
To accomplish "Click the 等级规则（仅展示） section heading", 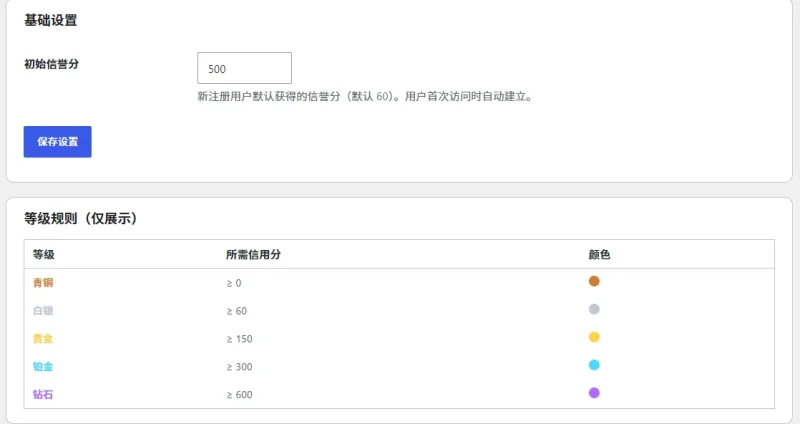I will coord(81,218).
